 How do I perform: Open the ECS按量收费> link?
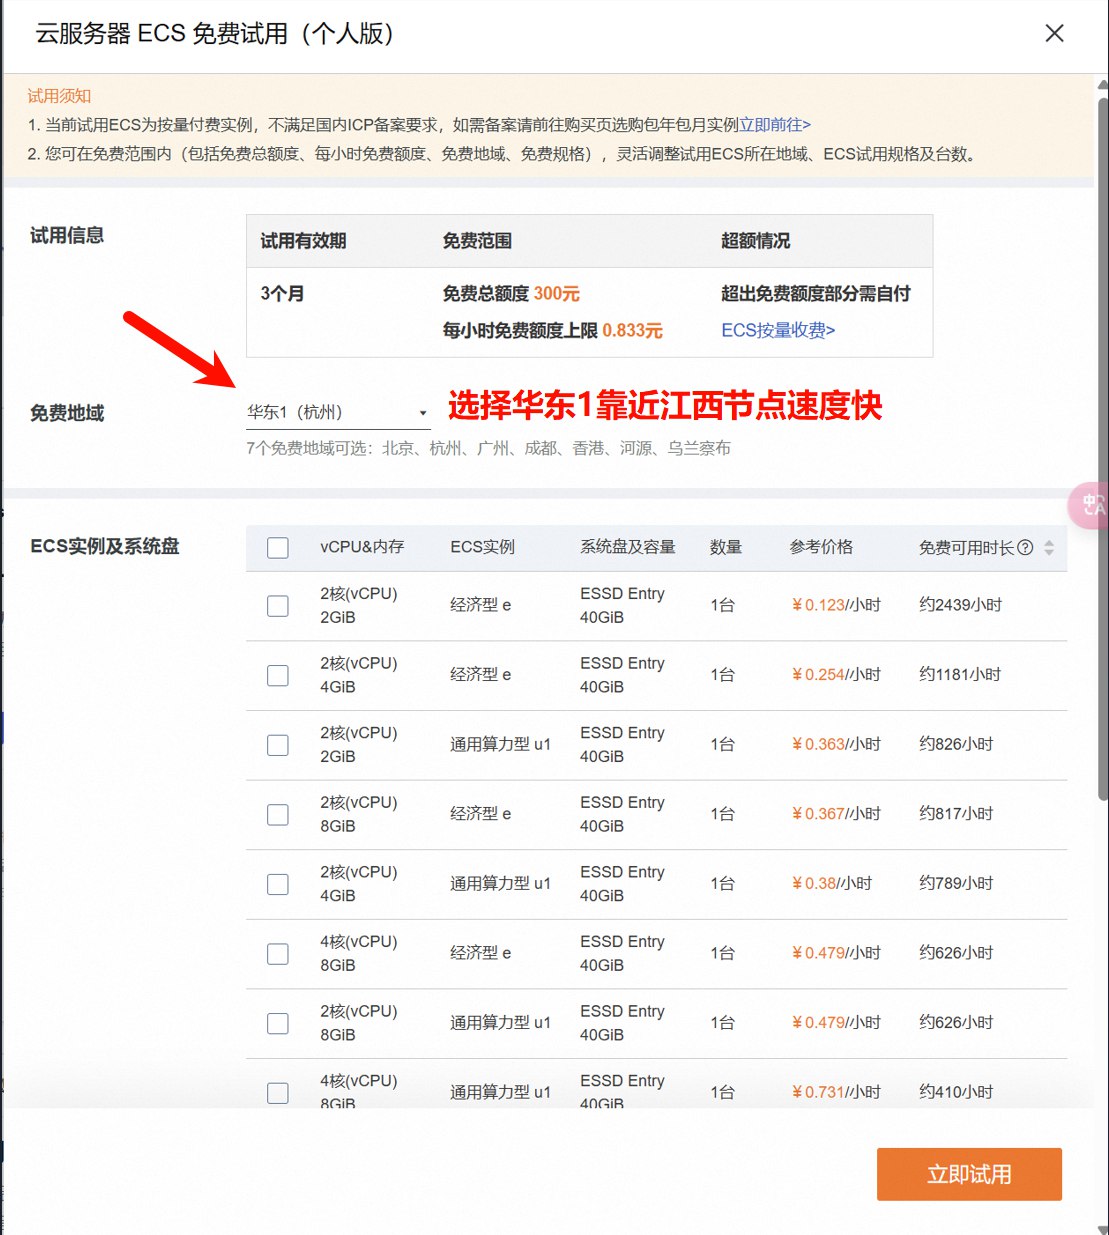778,330
